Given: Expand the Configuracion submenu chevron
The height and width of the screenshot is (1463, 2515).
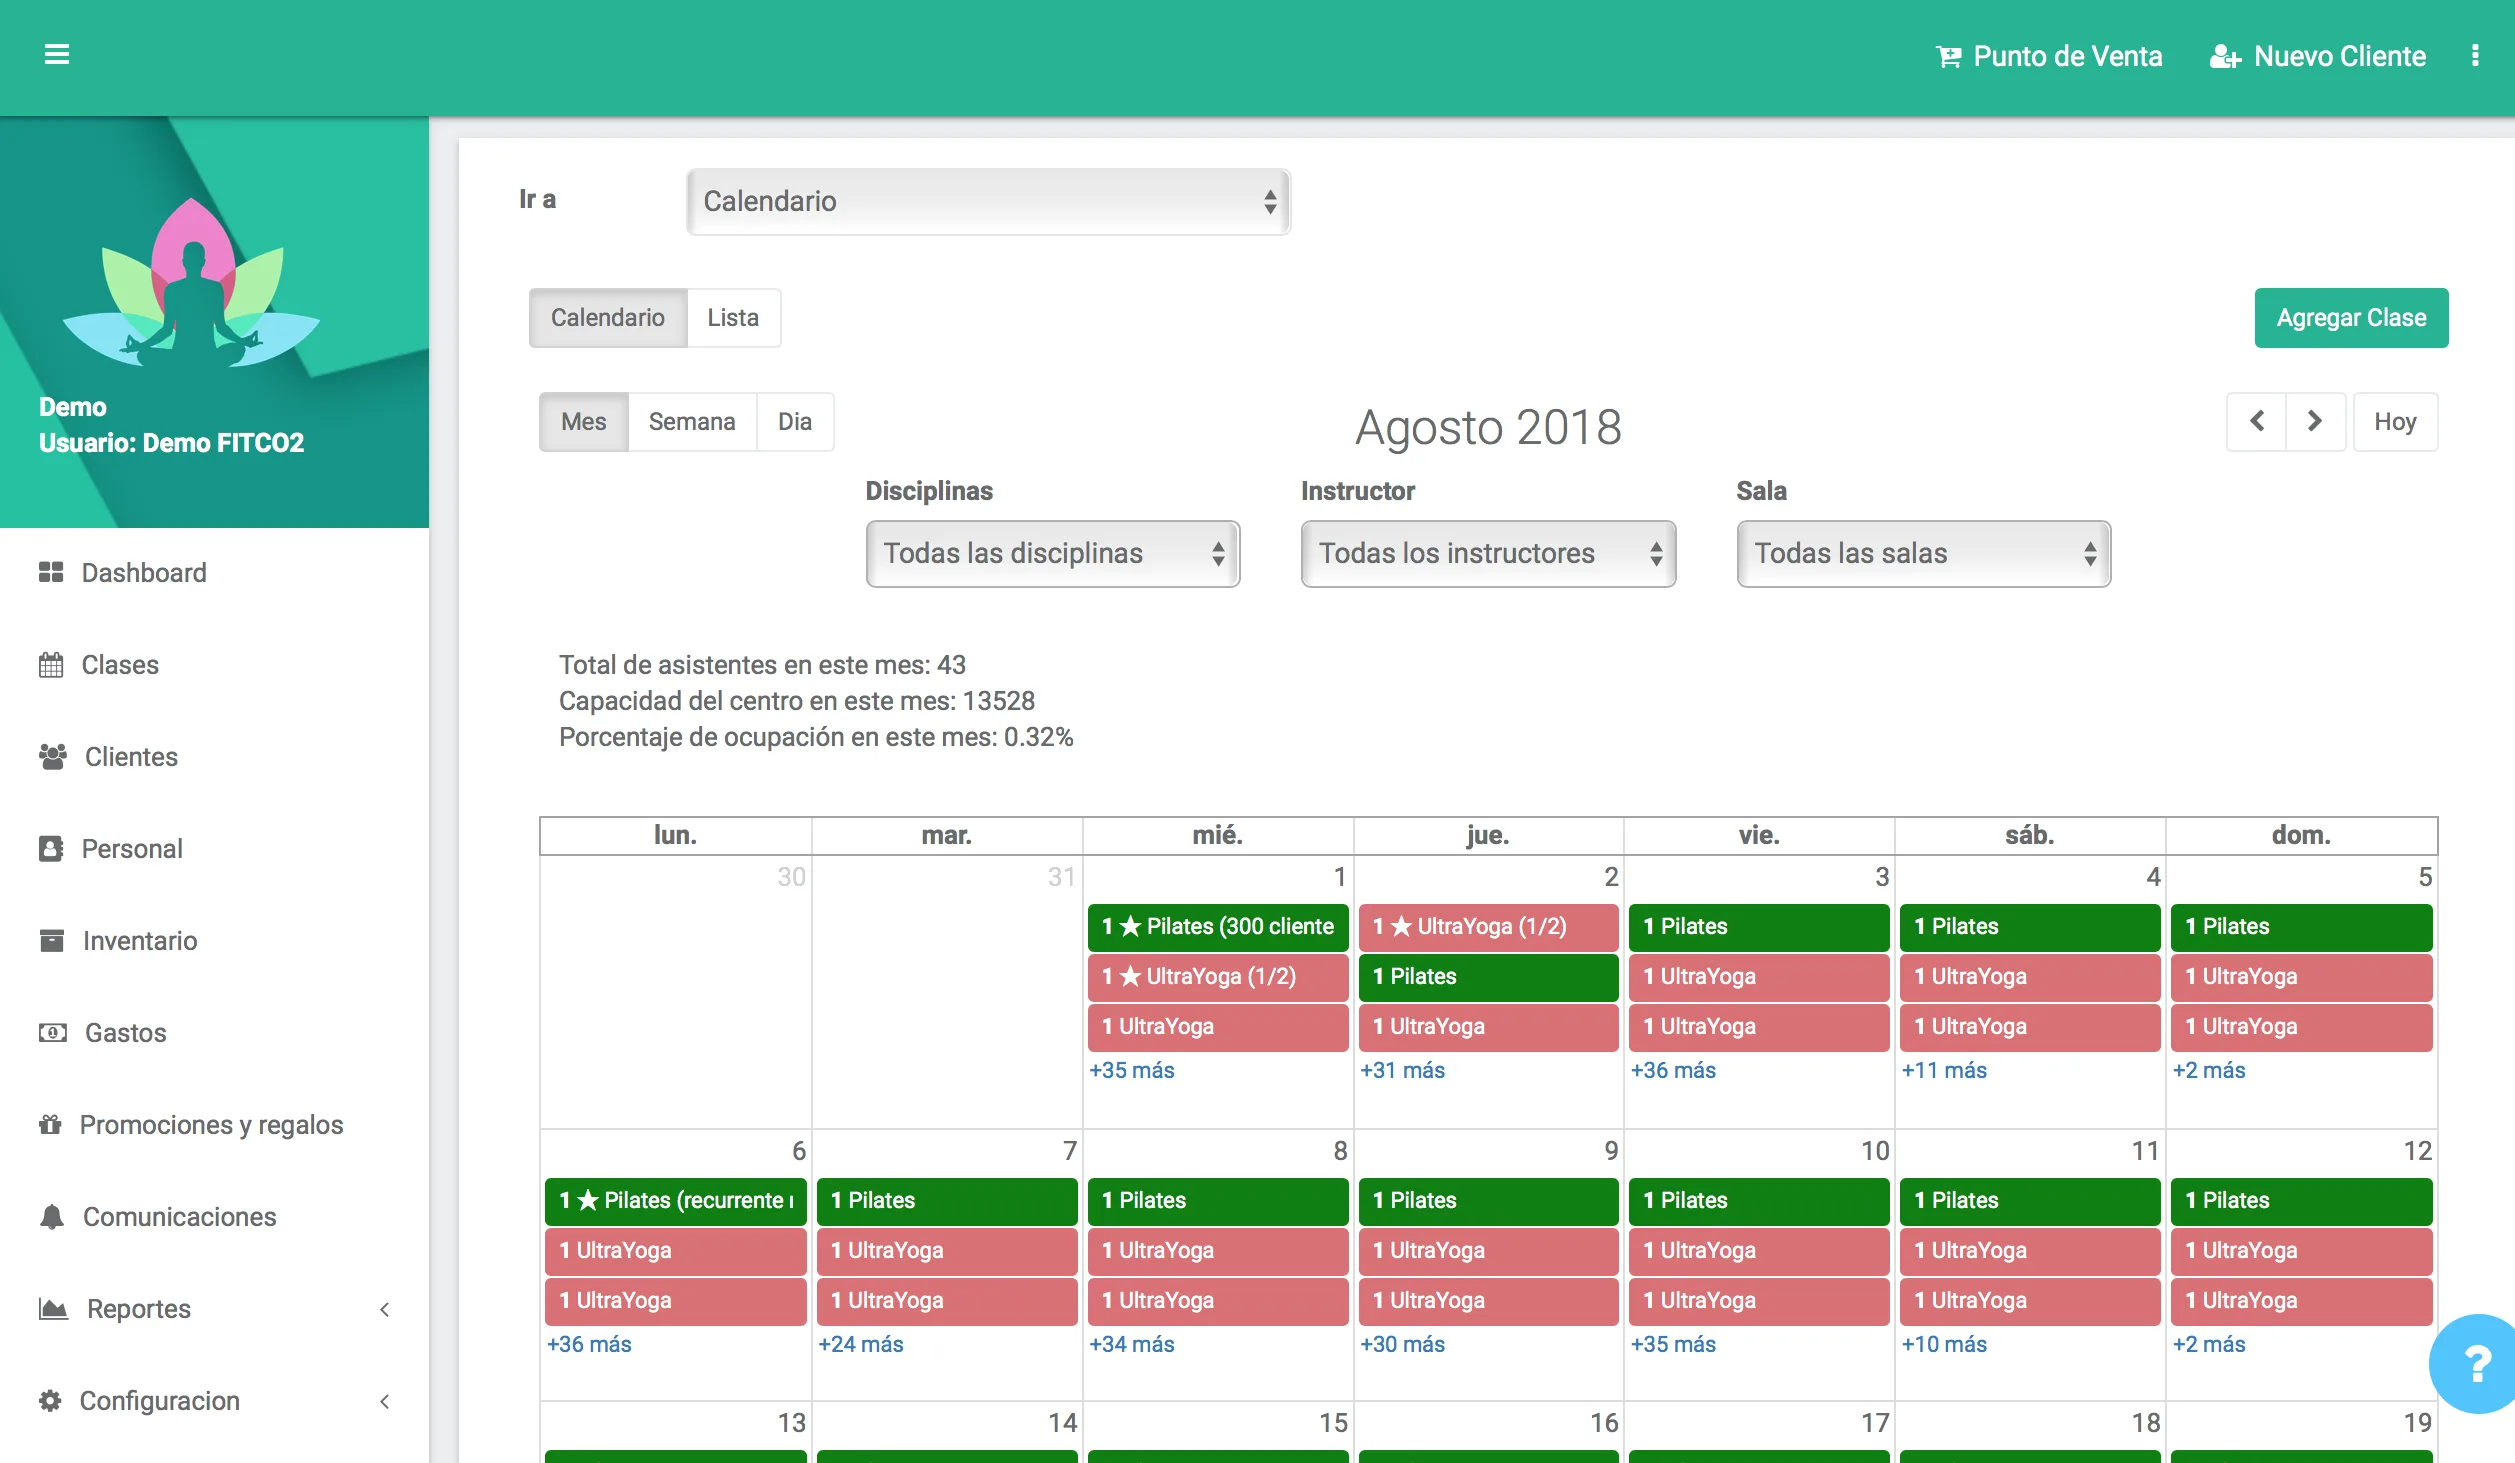Looking at the screenshot, I should tap(385, 1401).
